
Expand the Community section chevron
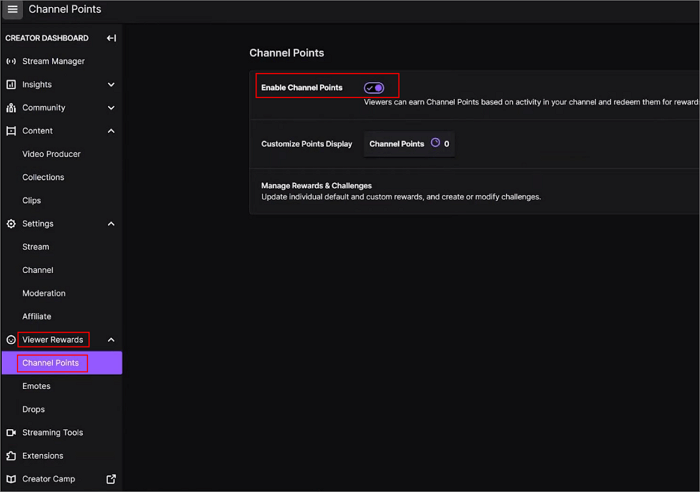[111, 108]
